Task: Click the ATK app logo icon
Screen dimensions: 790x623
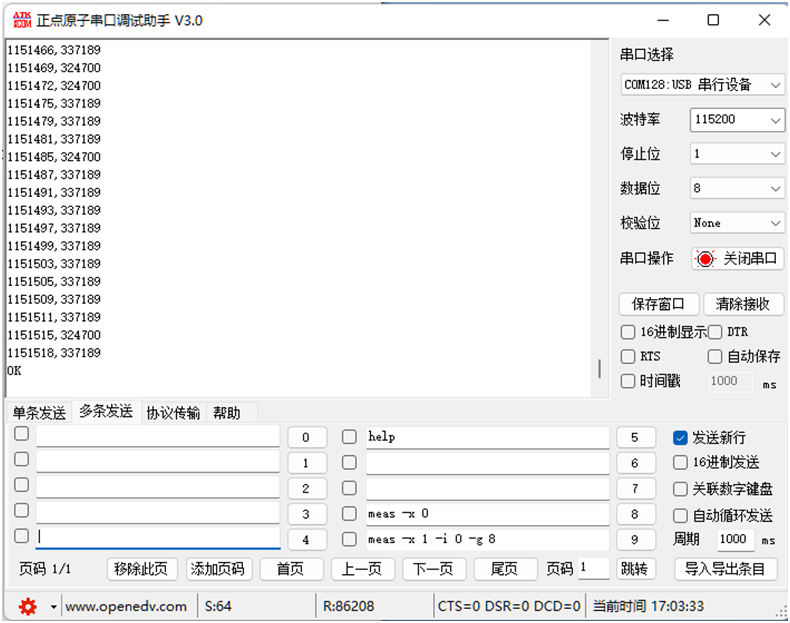Action: pyautogui.click(x=19, y=20)
